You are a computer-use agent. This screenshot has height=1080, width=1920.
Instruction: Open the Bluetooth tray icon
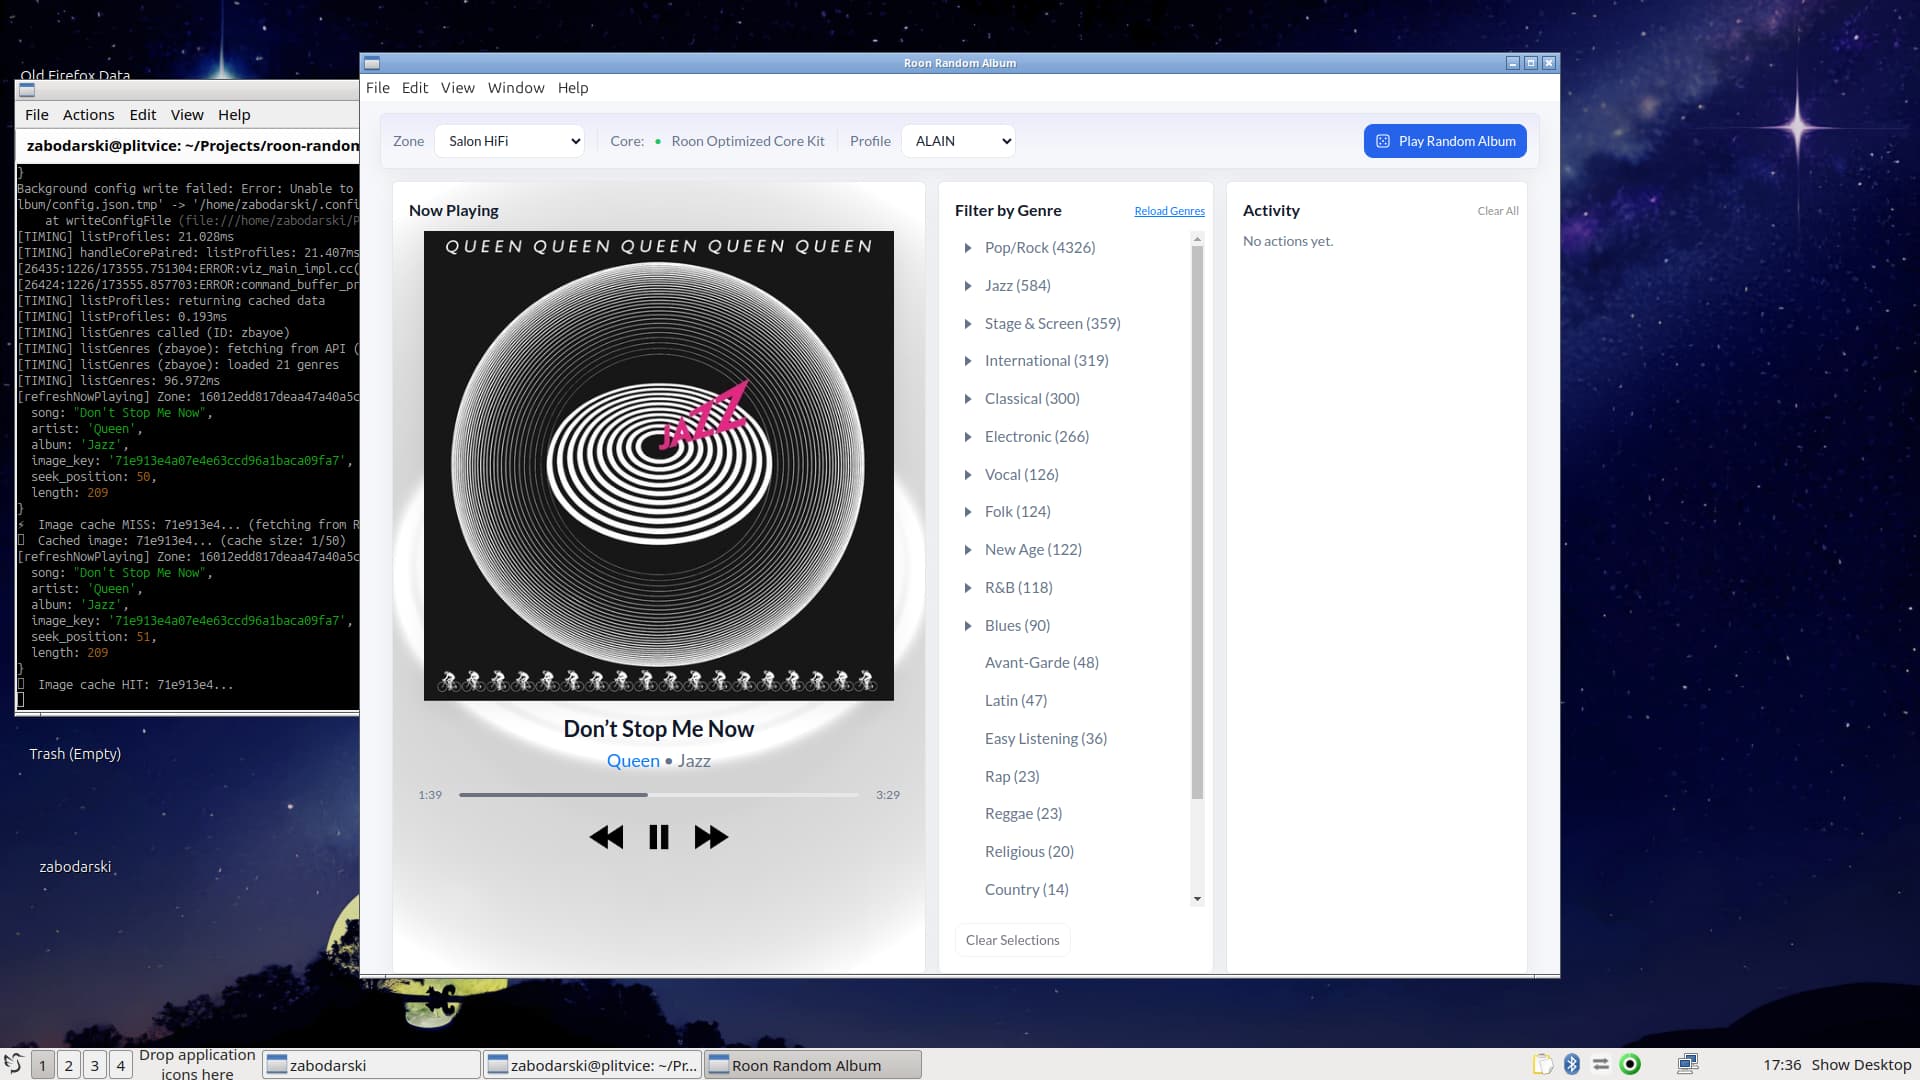pyautogui.click(x=1572, y=1065)
